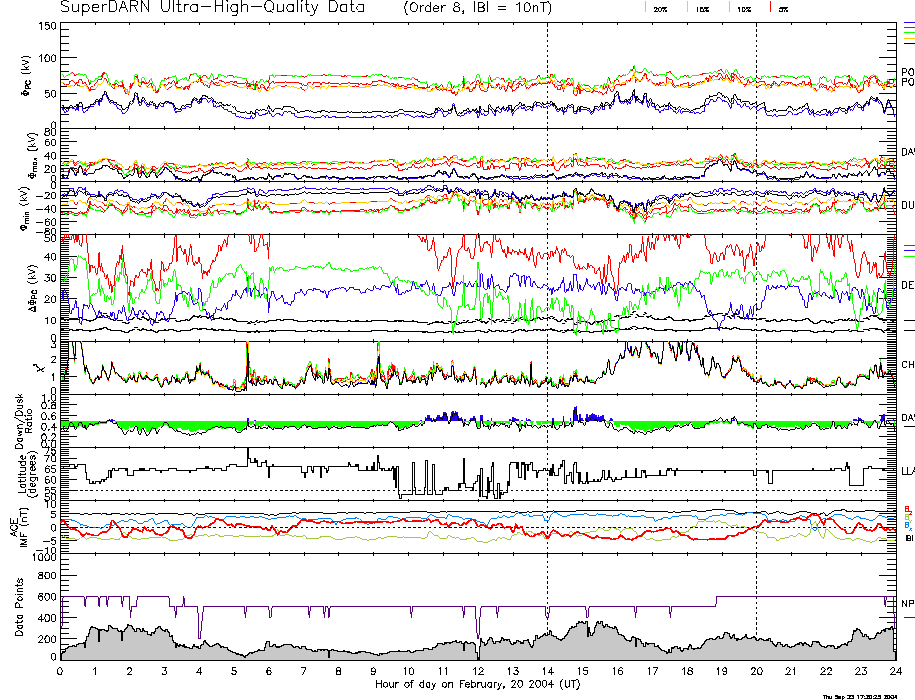Image resolution: width=915 pixels, height=700 pixels.
Task: Click the NP label right of data points panel
Action: click(x=907, y=604)
